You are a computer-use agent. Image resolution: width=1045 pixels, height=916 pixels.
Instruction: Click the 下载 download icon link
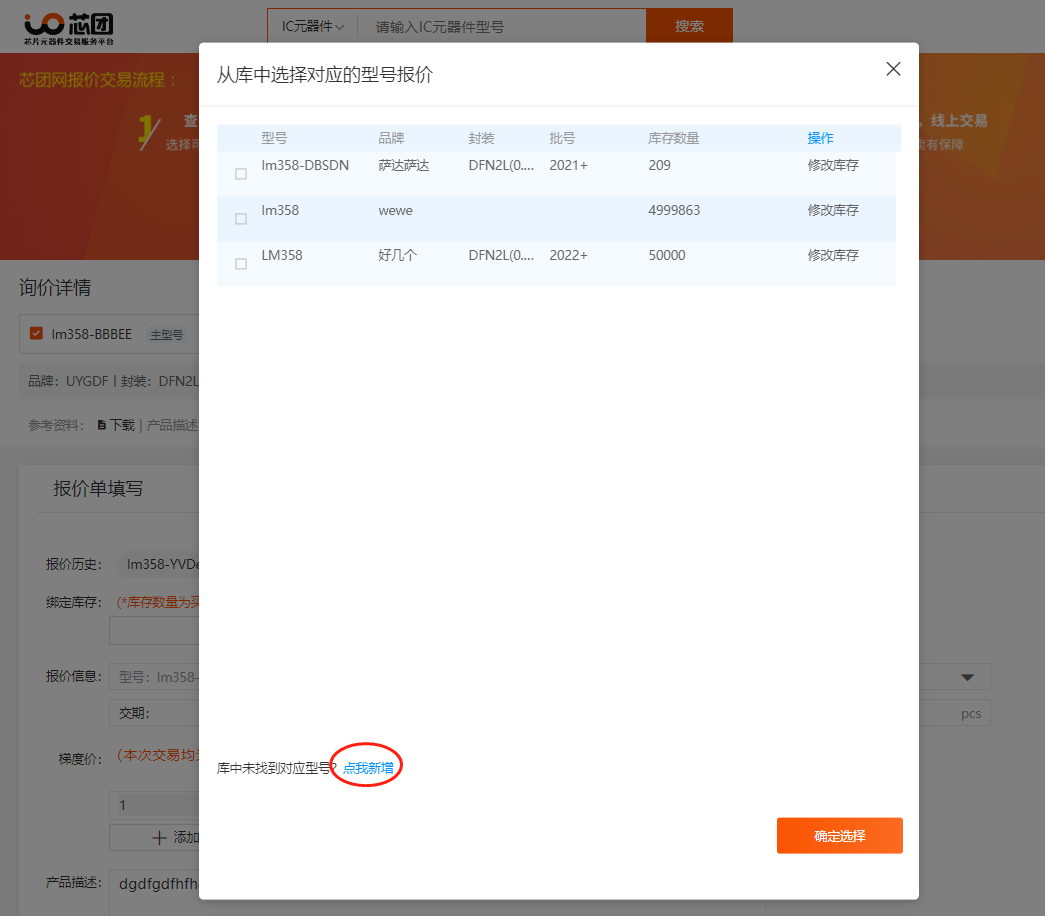coord(116,425)
